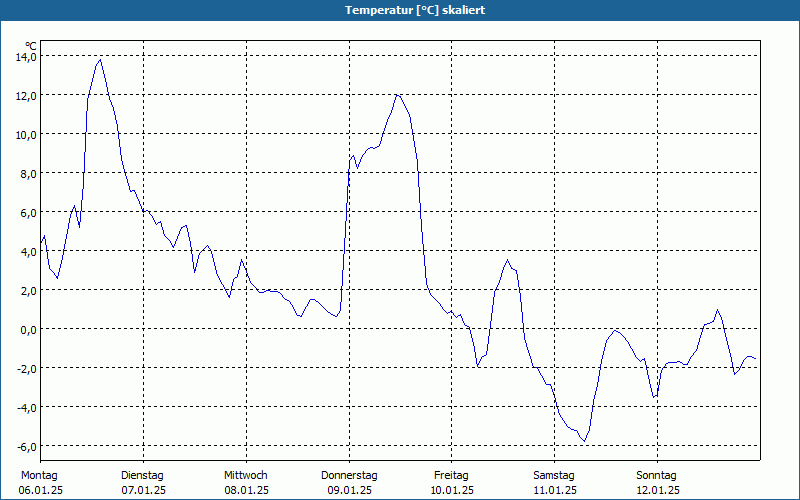Click the 8,0 y-axis label
The width and height of the screenshot is (800, 500).
point(29,174)
